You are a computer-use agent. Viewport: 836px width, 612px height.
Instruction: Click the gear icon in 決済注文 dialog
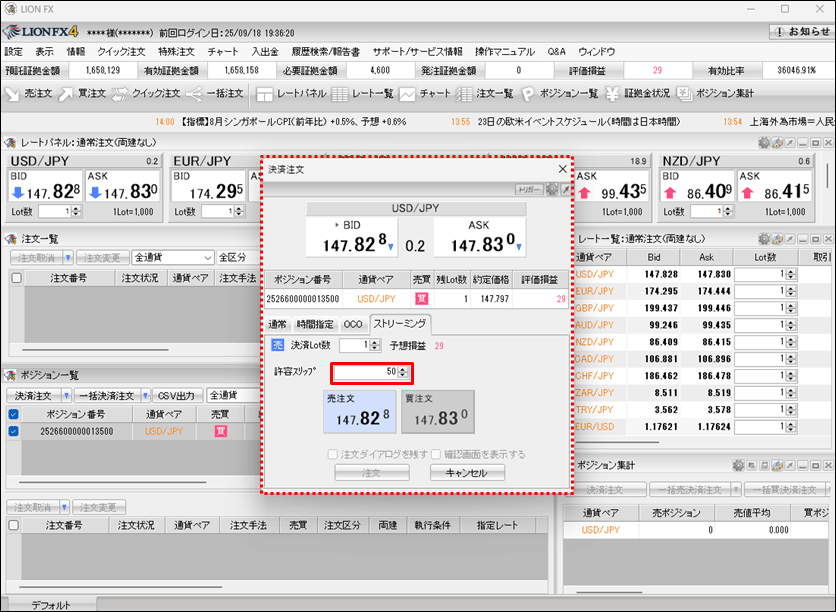552,189
